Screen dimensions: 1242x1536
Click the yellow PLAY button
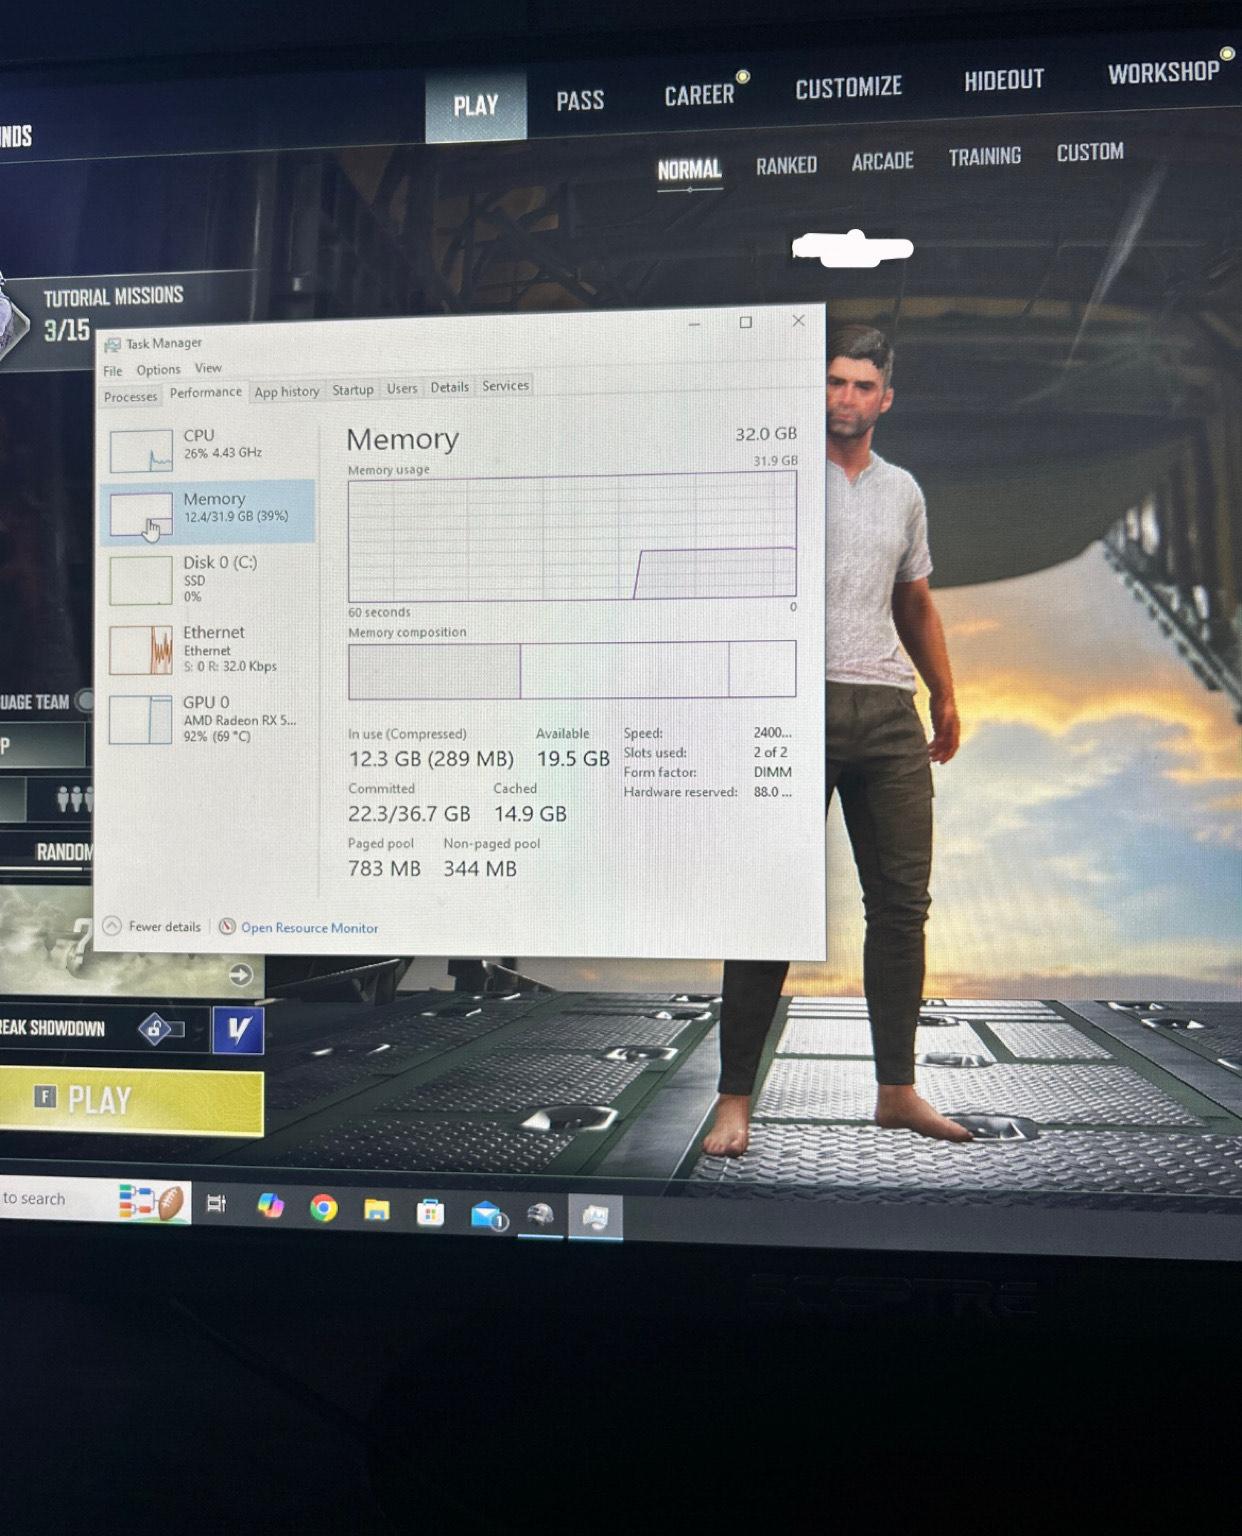(131, 1102)
